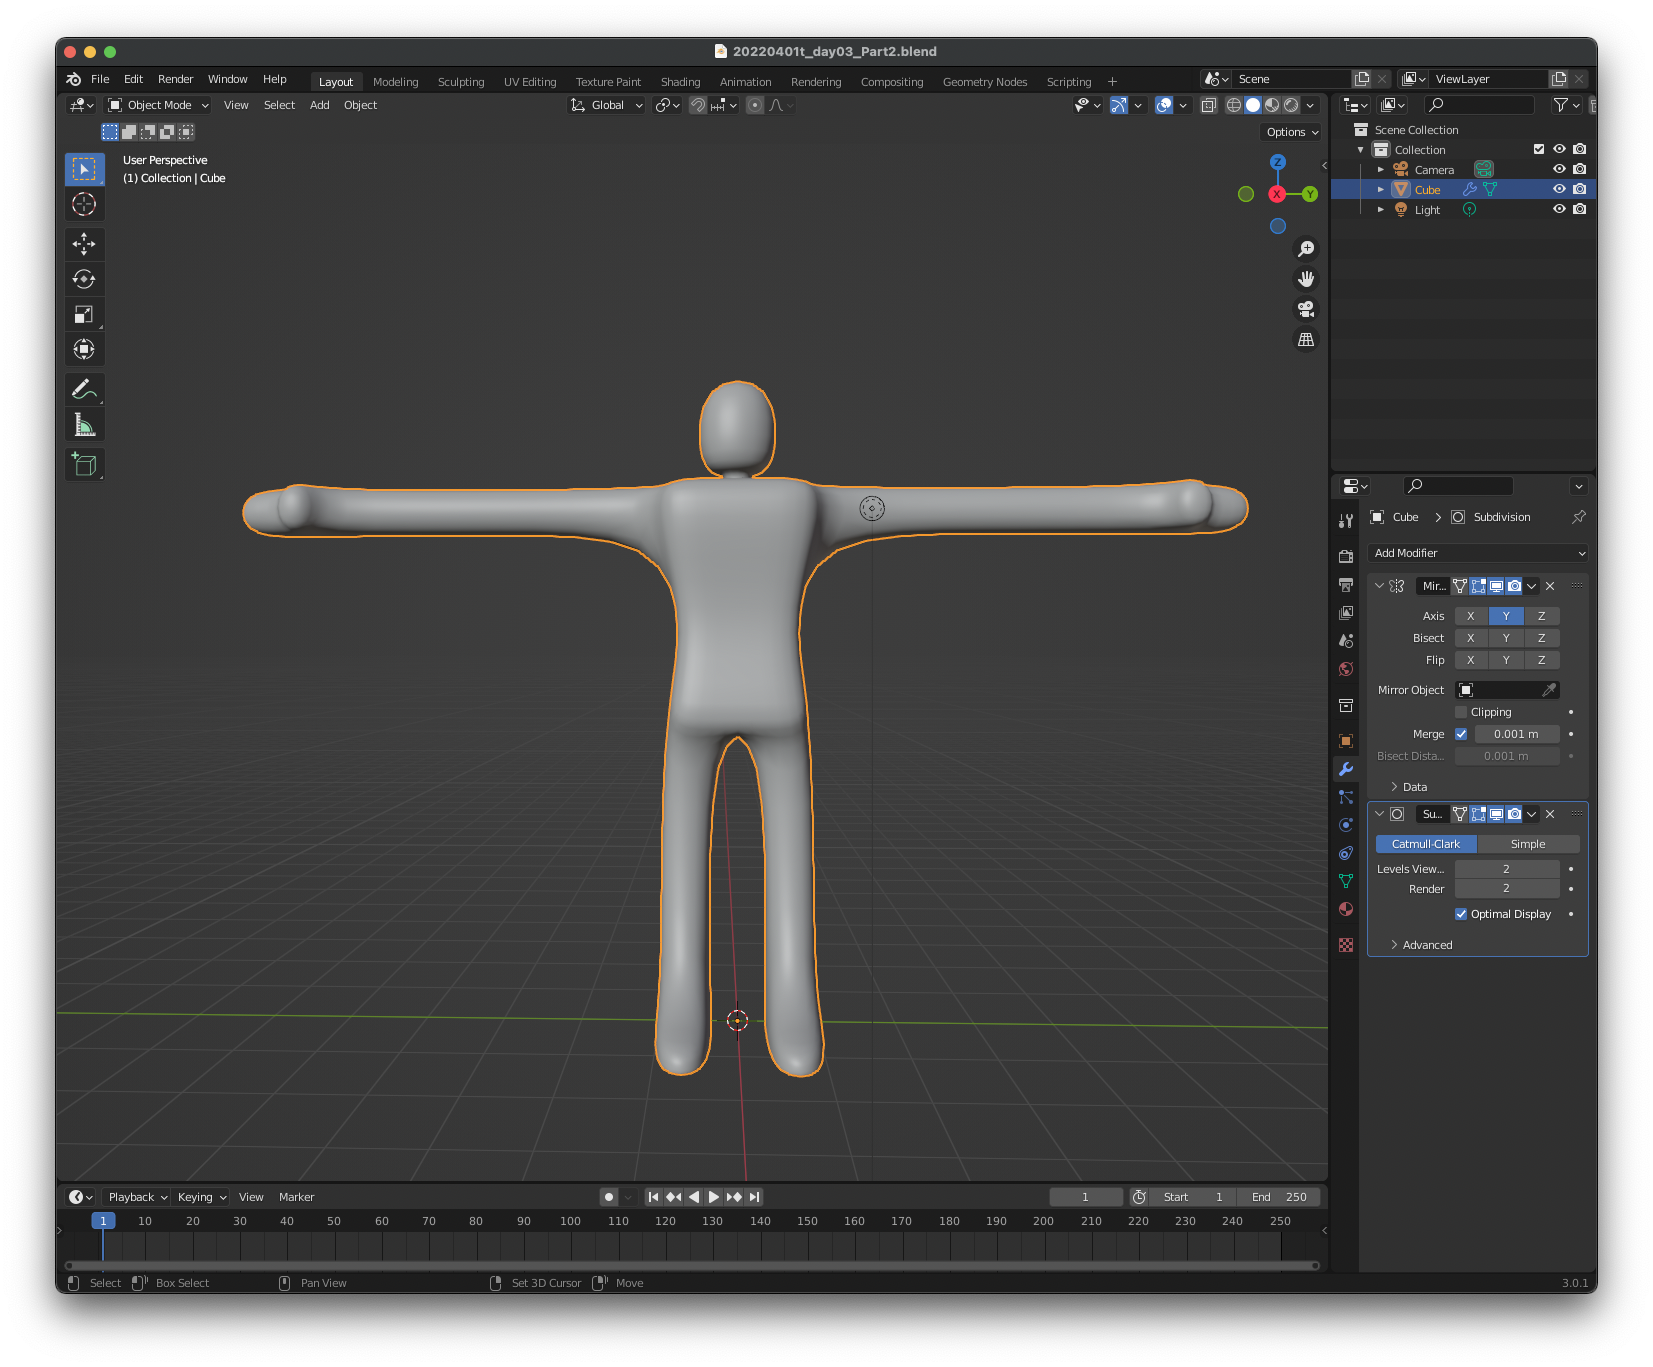Play animation forward in timeline

(x=713, y=1197)
